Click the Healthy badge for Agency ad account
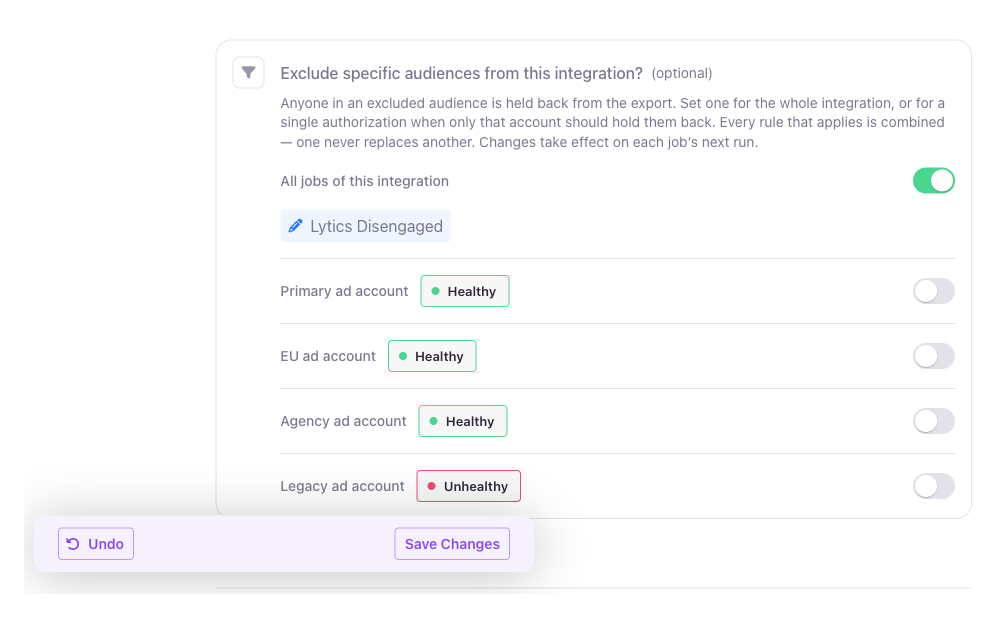 pyautogui.click(x=463, y=421)
